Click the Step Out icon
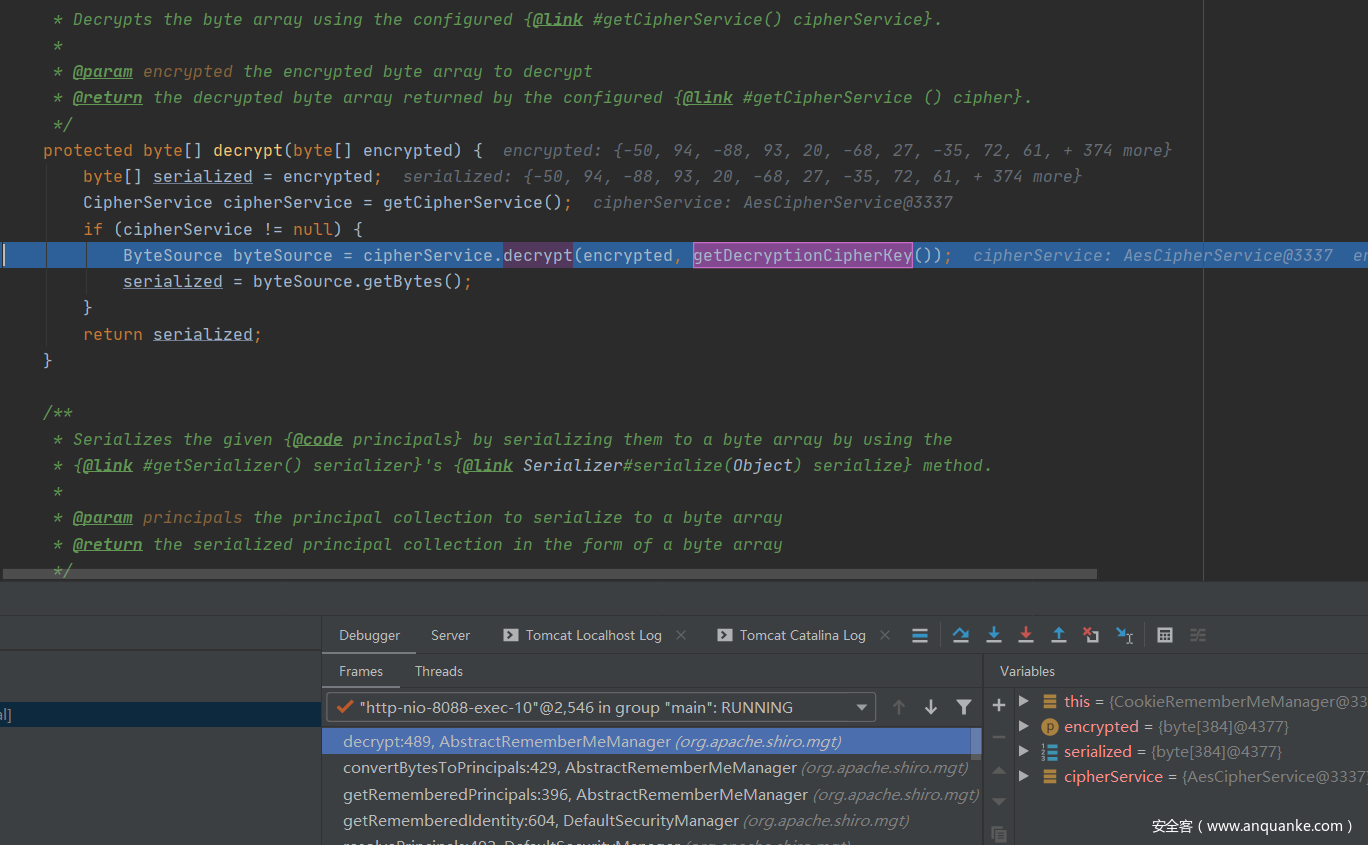 [1059, 635]
